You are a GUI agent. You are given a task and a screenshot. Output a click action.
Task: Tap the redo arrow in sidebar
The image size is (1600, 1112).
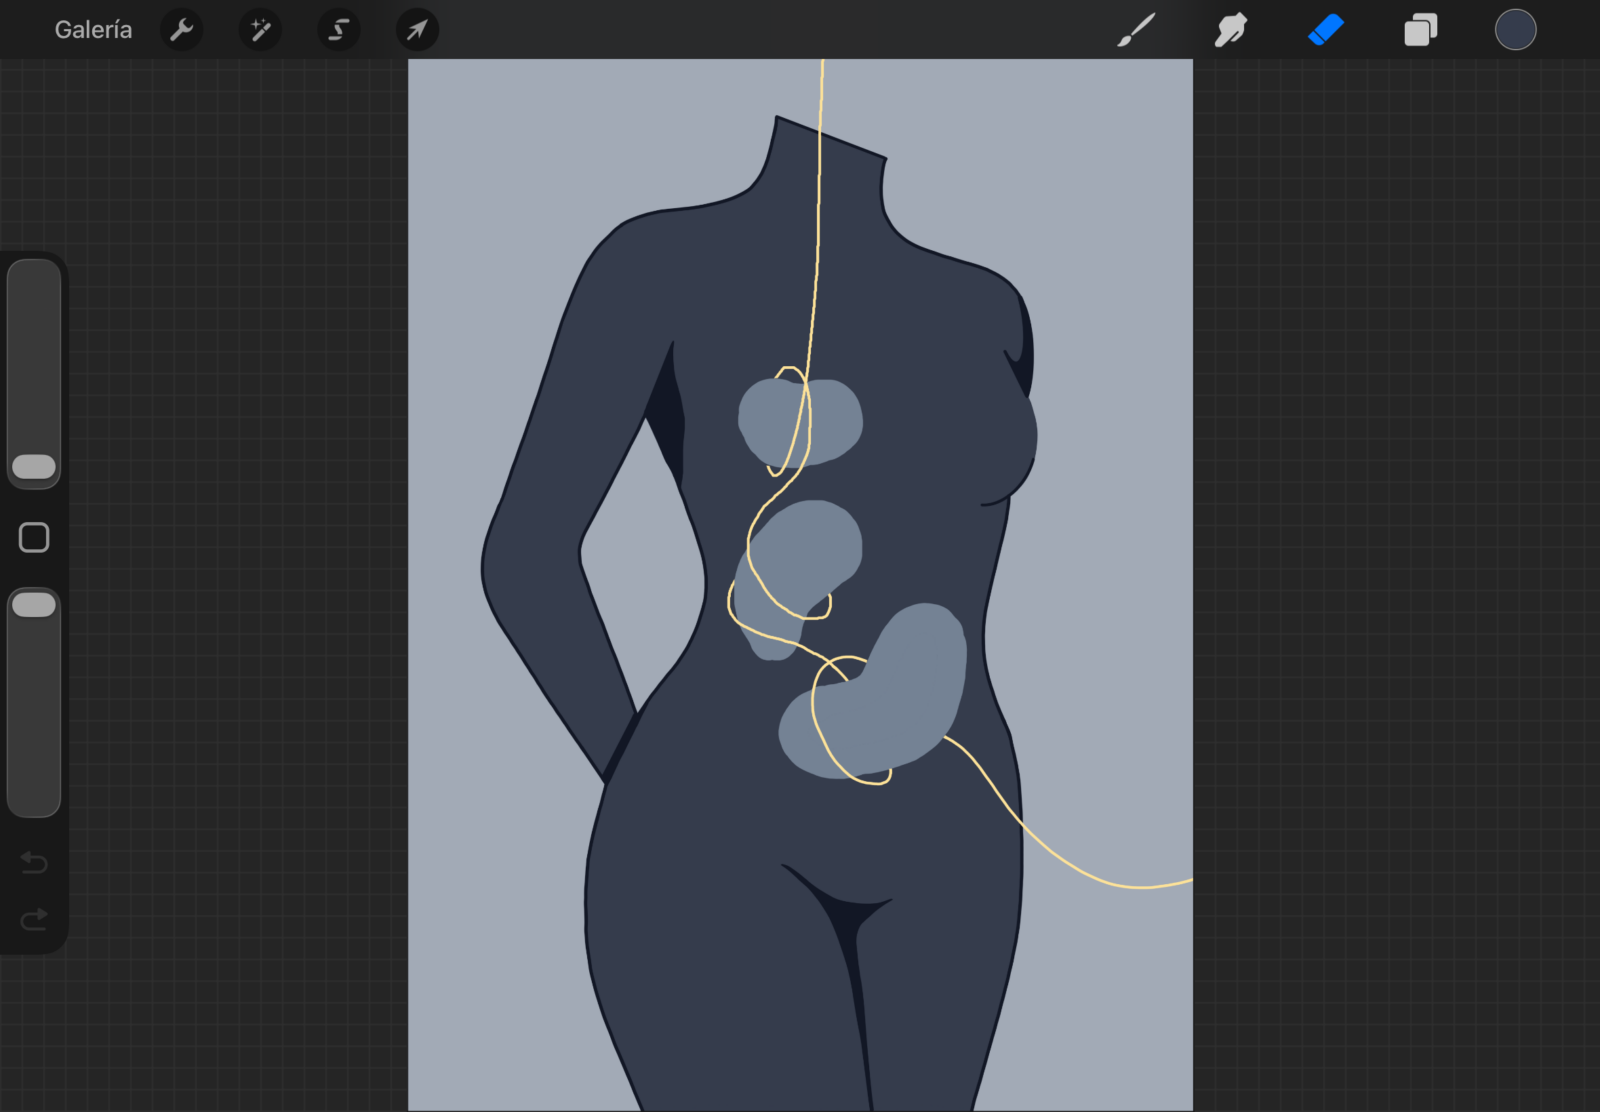click(x=34, y=919)
